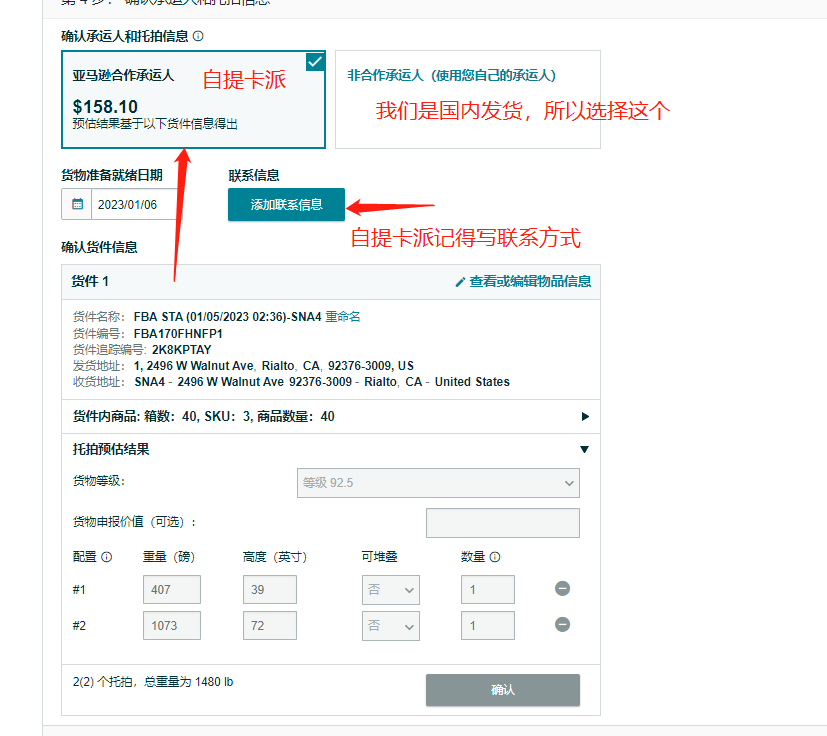Click the 货件 1 header title
Screen dimensions: 827x736
pos(90,281)
